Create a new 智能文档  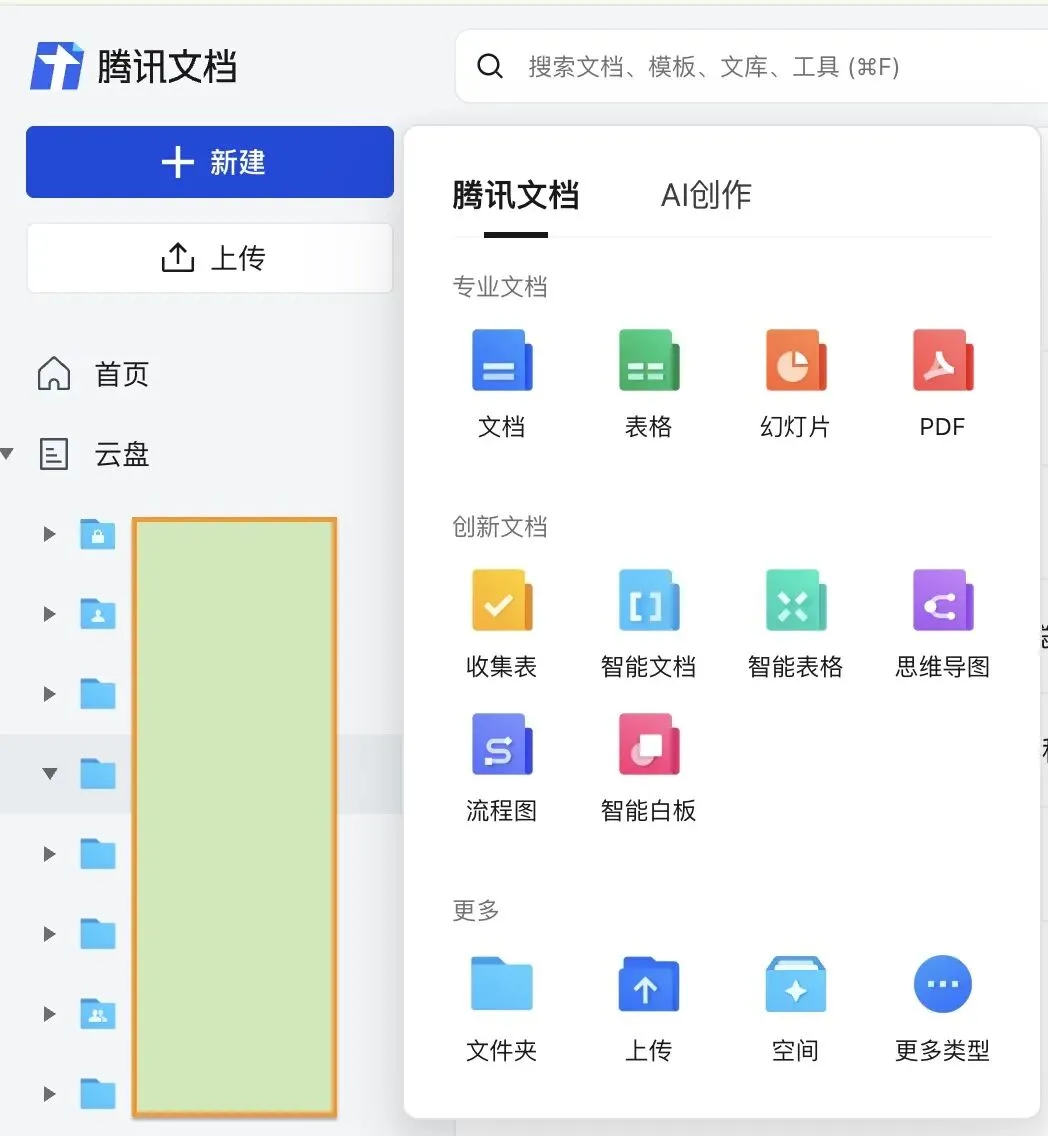click(649, 624)
